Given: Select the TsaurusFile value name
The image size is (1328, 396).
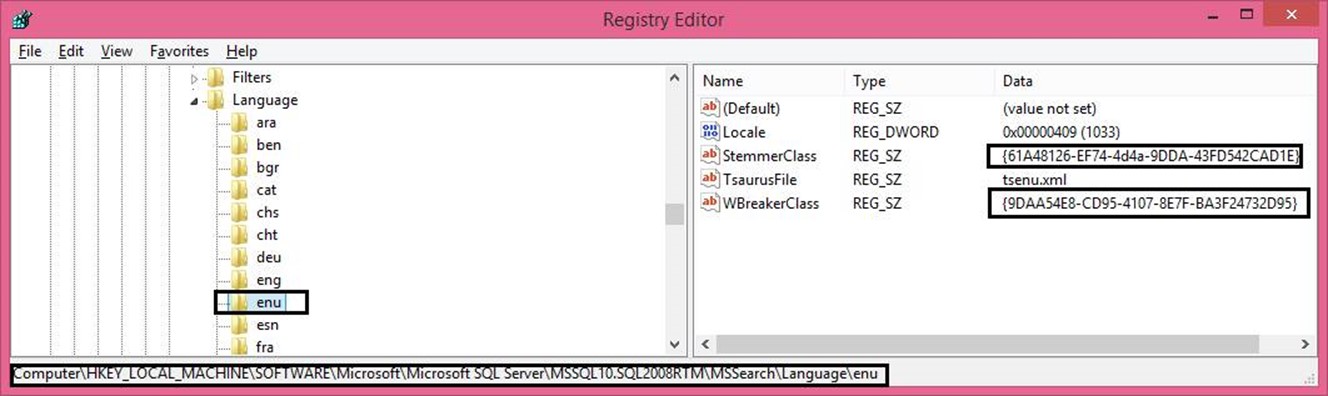Looking at the screenshot, I should point(760,180).
